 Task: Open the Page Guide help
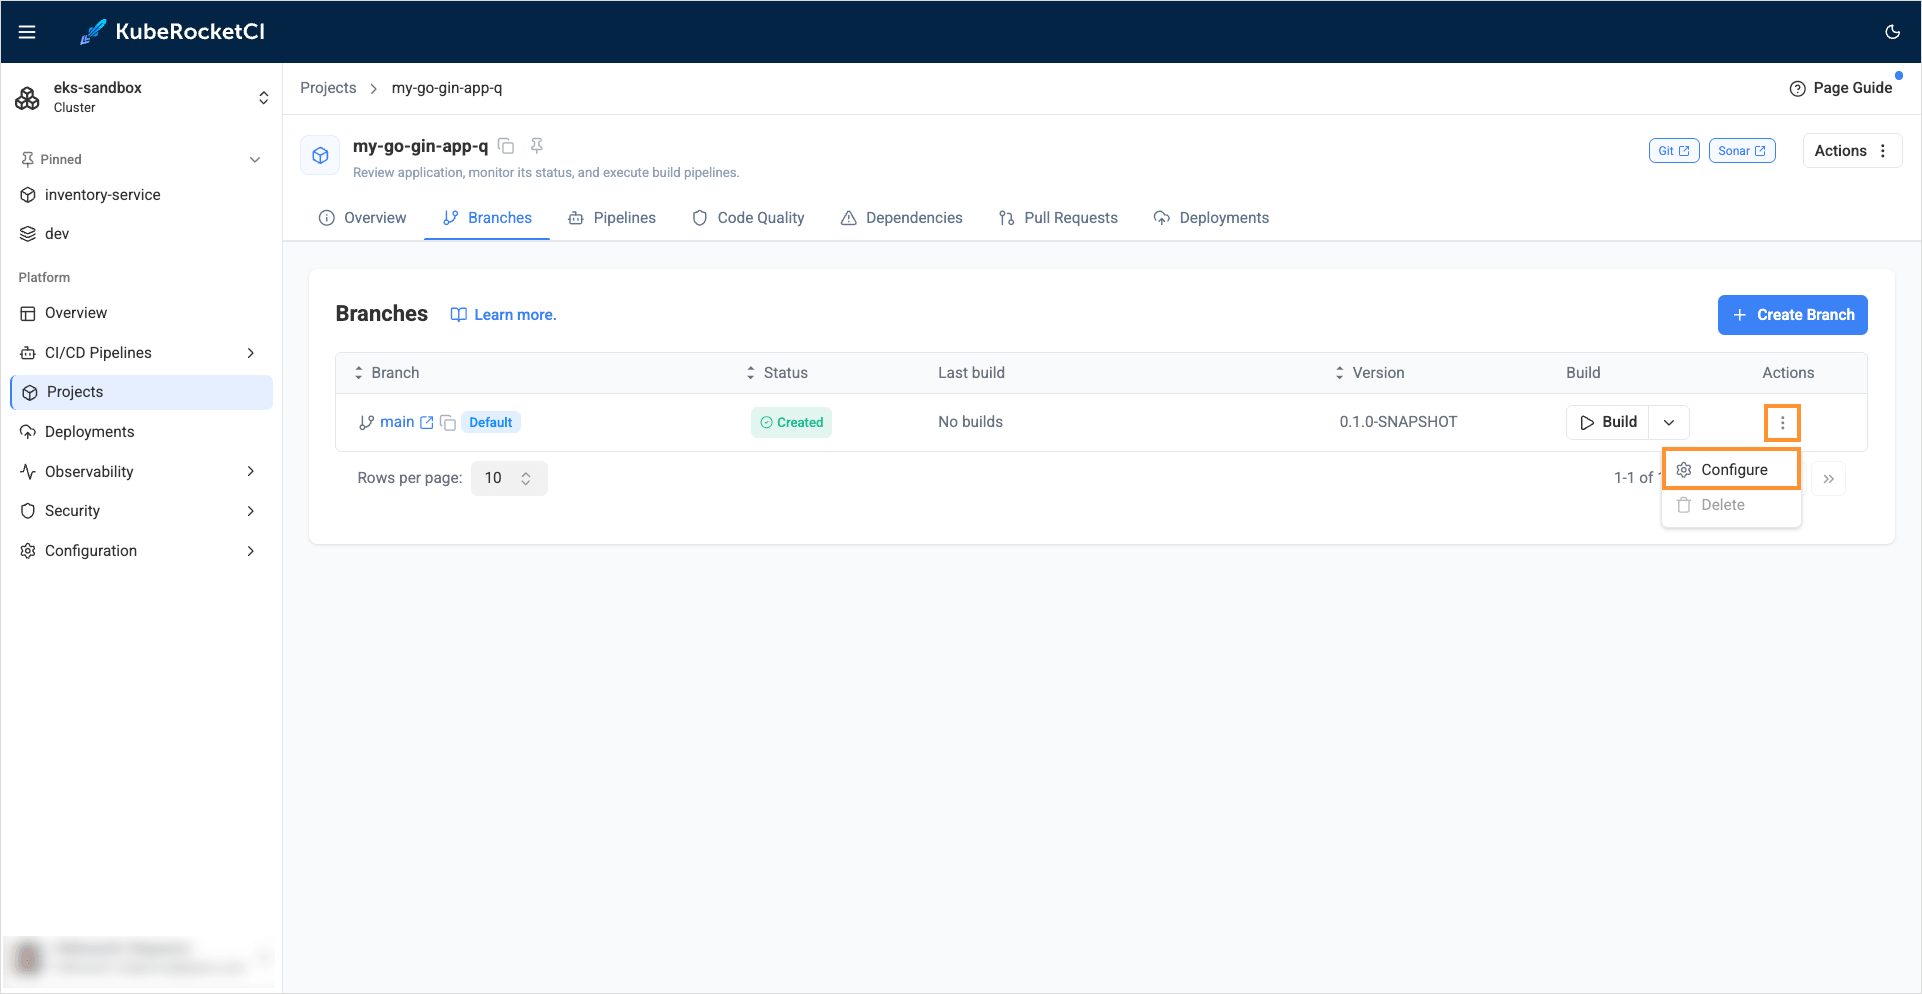1841,88
